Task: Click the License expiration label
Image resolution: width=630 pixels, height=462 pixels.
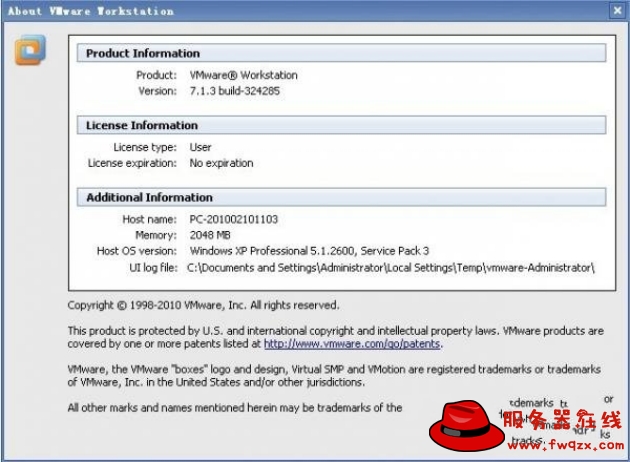Action: coord(132,163)
